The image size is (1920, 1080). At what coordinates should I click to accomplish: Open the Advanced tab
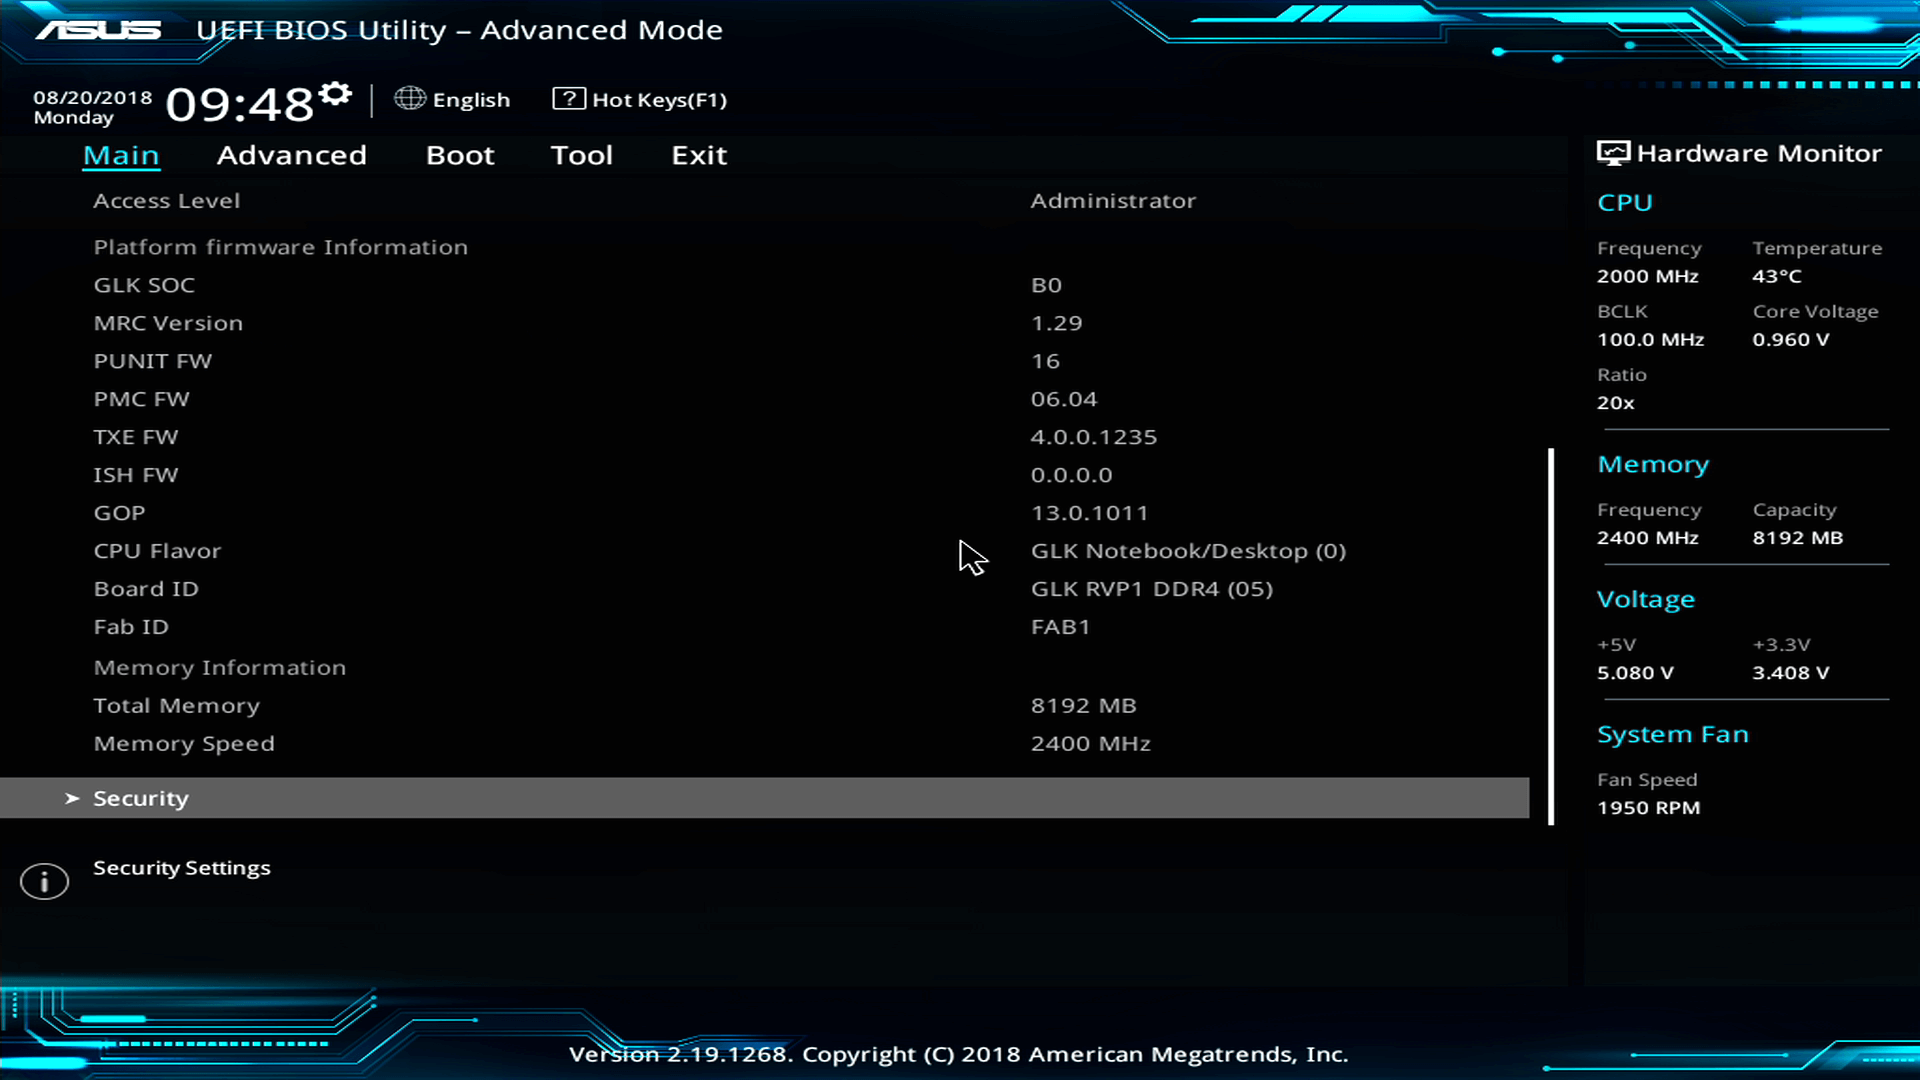pos(292,155)
